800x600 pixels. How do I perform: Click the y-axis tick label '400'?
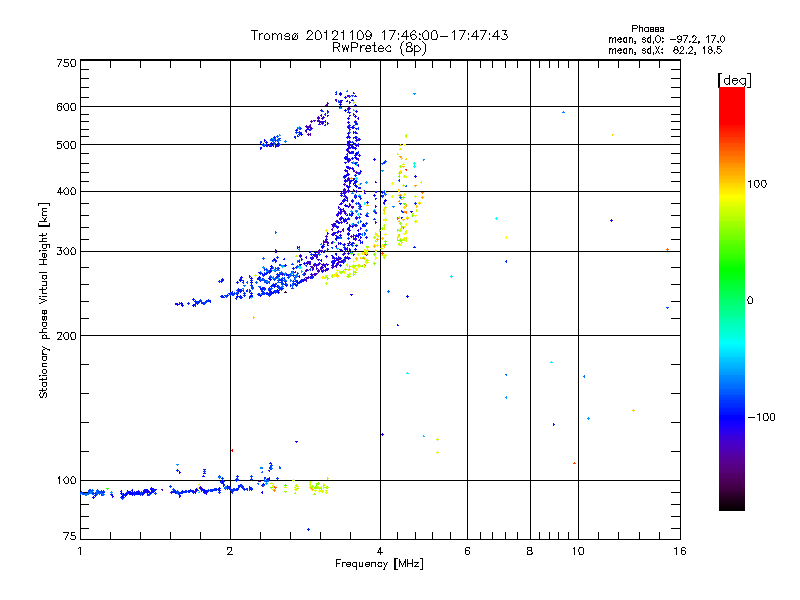(66, 192)
